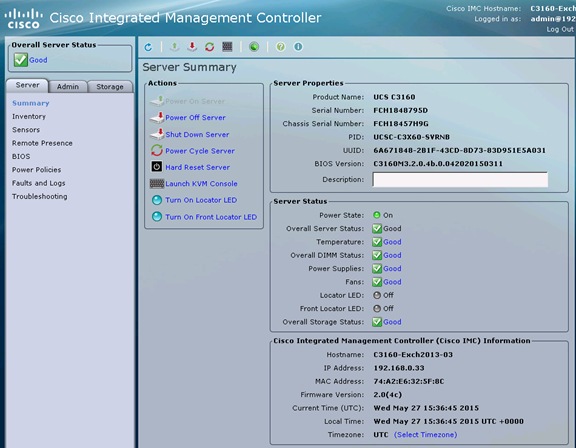
Task: Click the KVM console toolbar icon
Action: pos(227,47)
